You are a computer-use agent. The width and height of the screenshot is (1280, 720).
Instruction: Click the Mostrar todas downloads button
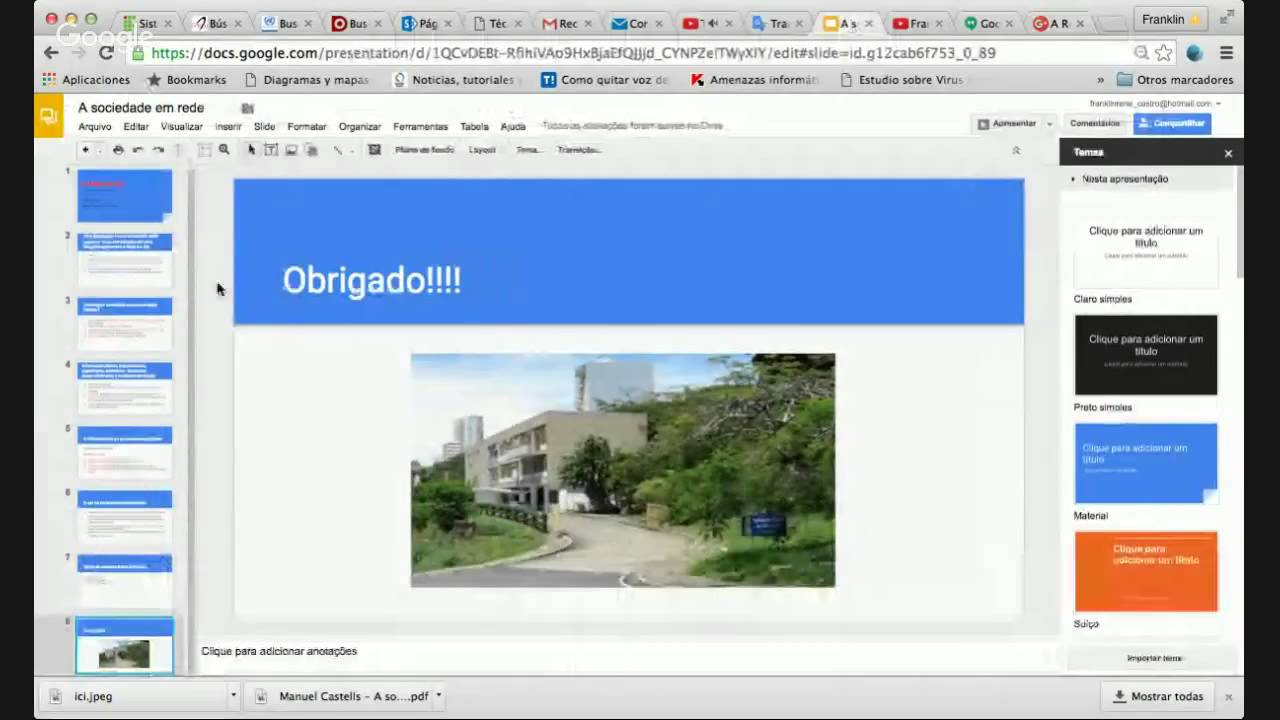[x=1158, y=696]
